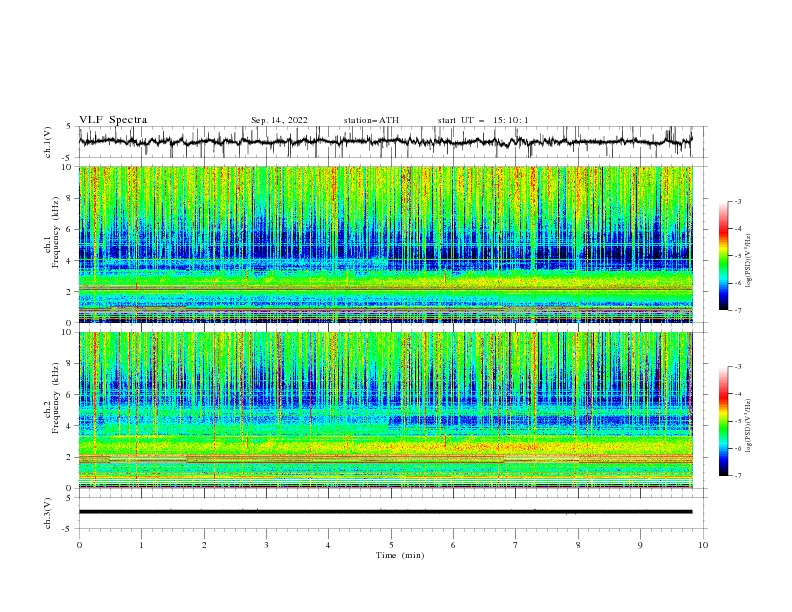
Task: Click the ch.2 "Frequency (kHz)" axis label
Action: pos(56,398)
